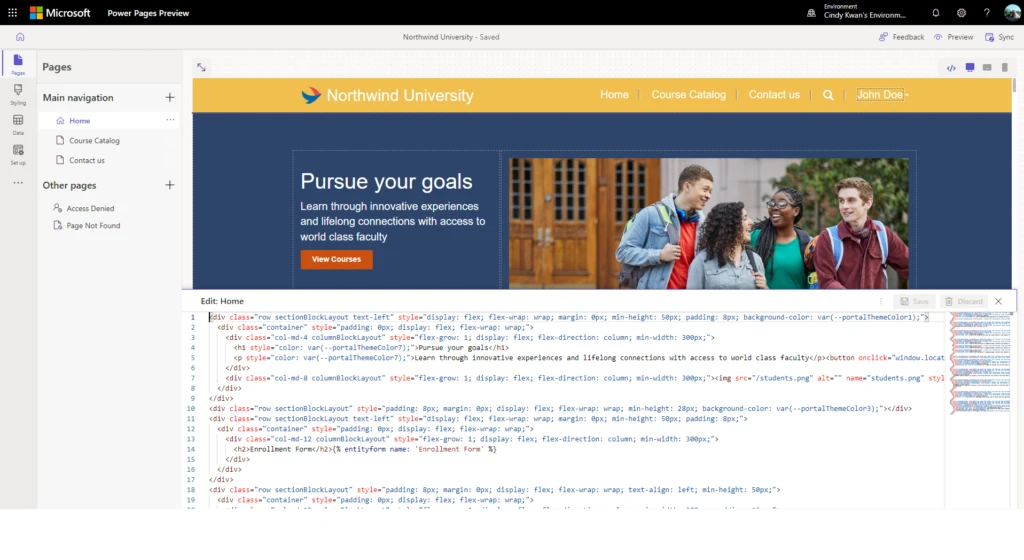Open the environment picker
1024x560 pixels.
pos(857,11)
